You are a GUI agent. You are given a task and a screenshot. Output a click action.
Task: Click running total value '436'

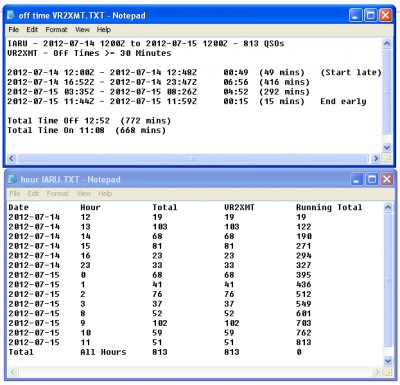(304, 285)
